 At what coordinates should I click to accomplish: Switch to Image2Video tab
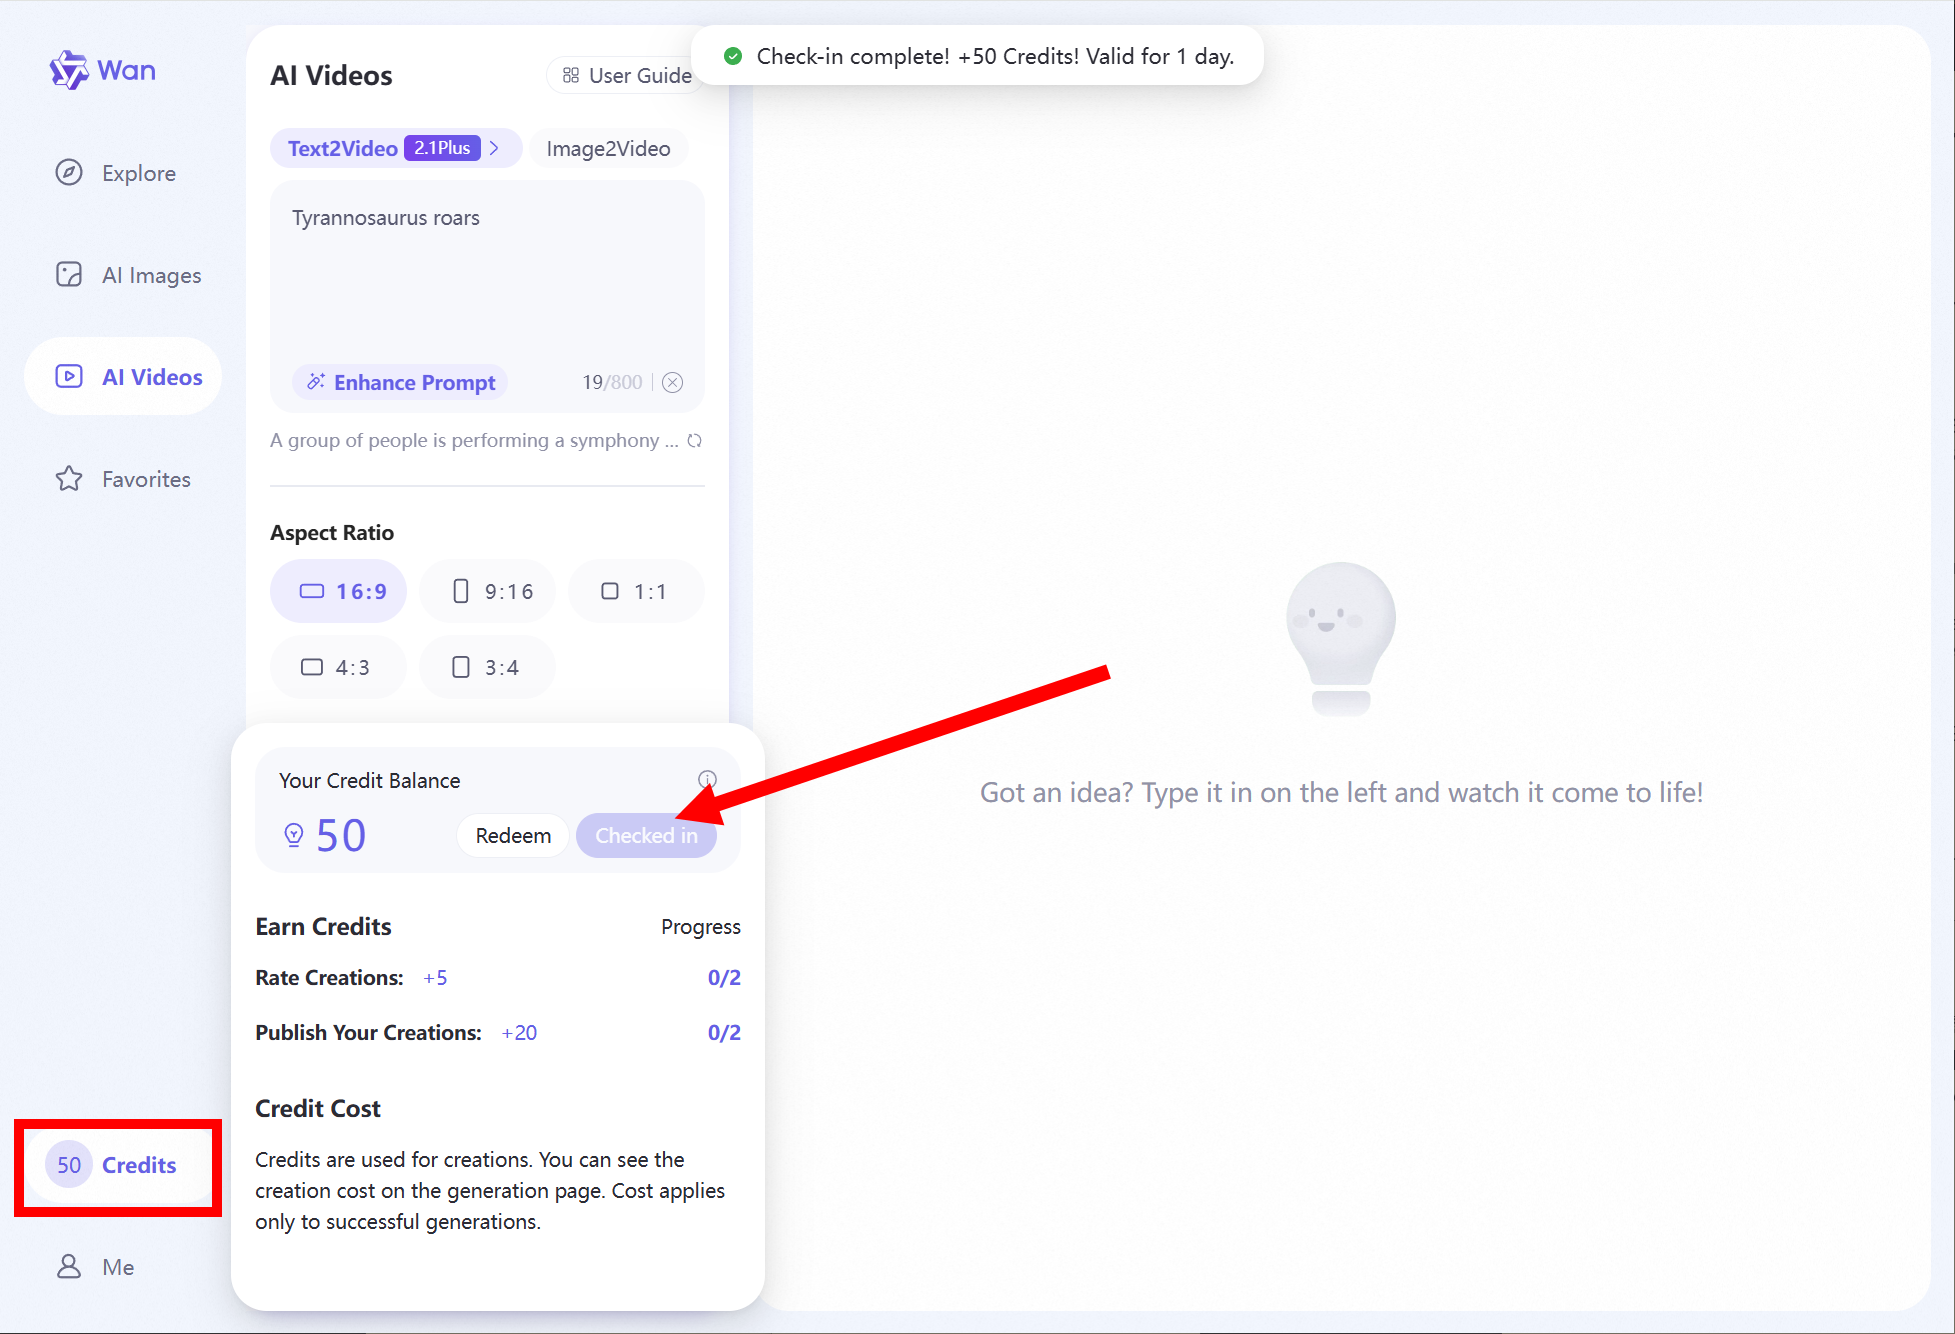(608, 148)
